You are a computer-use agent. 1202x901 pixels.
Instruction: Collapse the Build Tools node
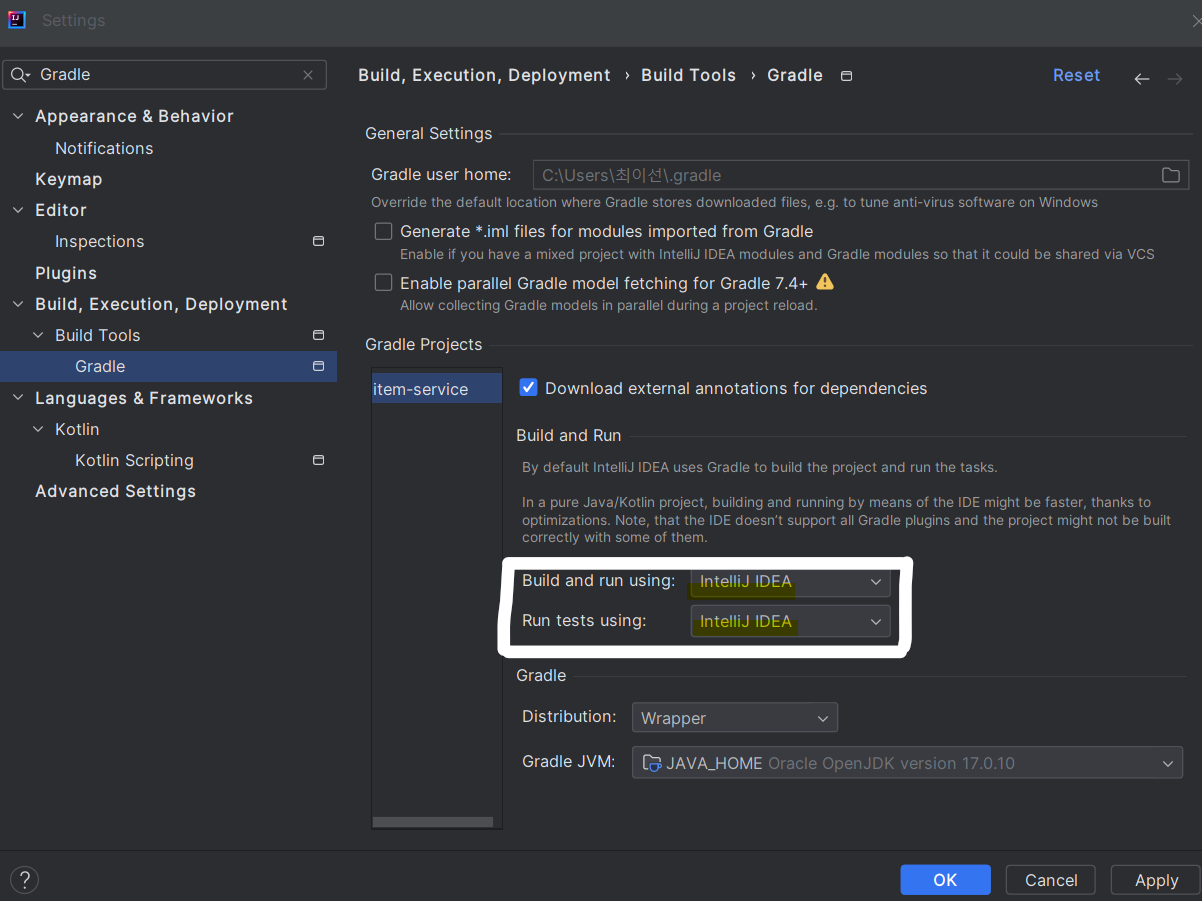click(38, 335)
